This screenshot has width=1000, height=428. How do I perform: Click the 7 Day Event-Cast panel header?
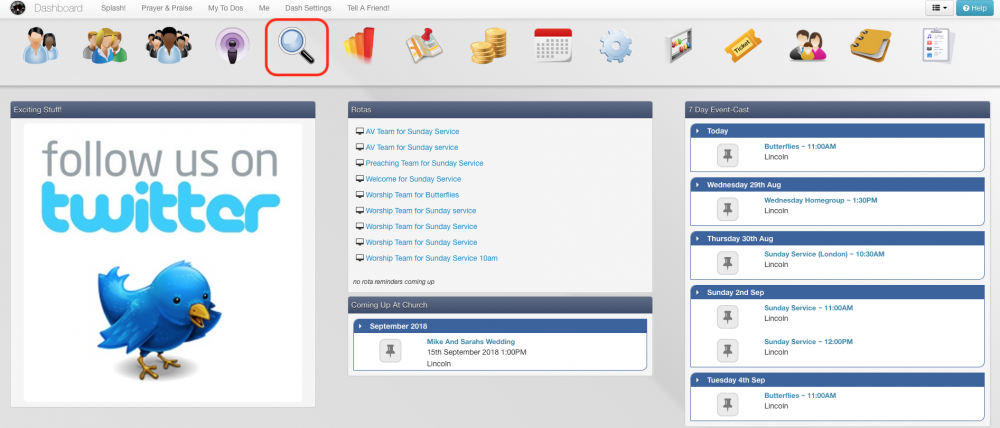pyautogui.click(x=837, y=110)
